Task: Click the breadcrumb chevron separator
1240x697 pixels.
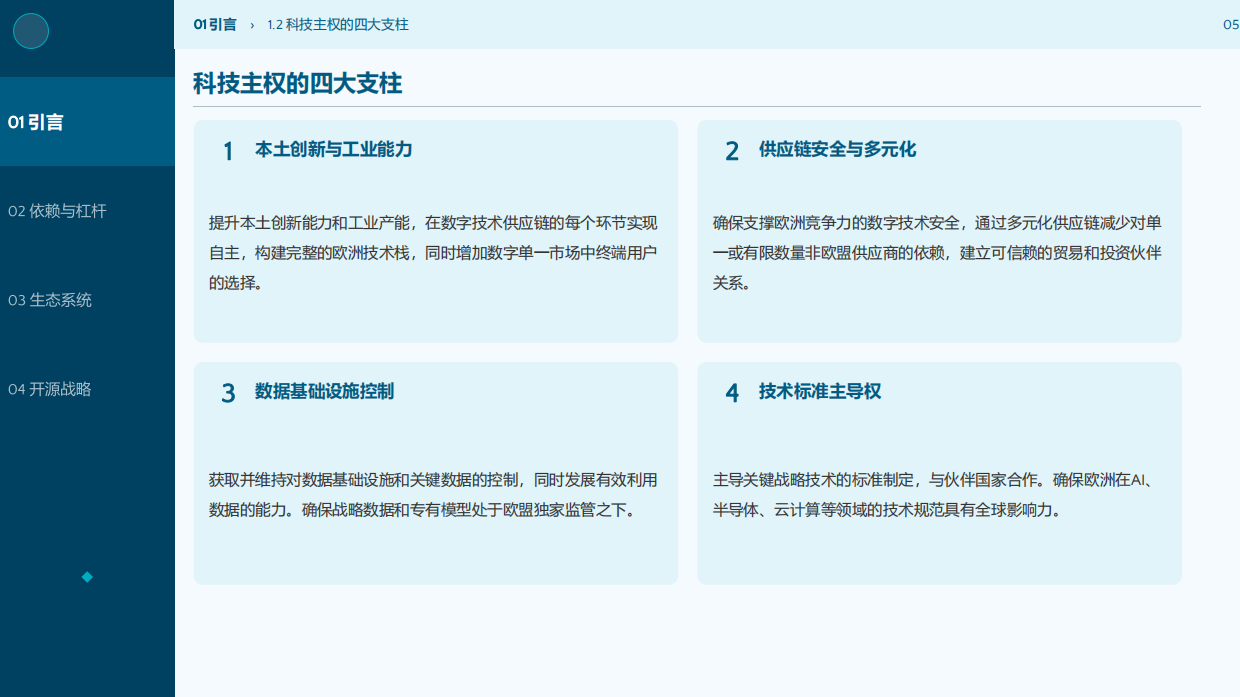Action: [x=252, y=25]
